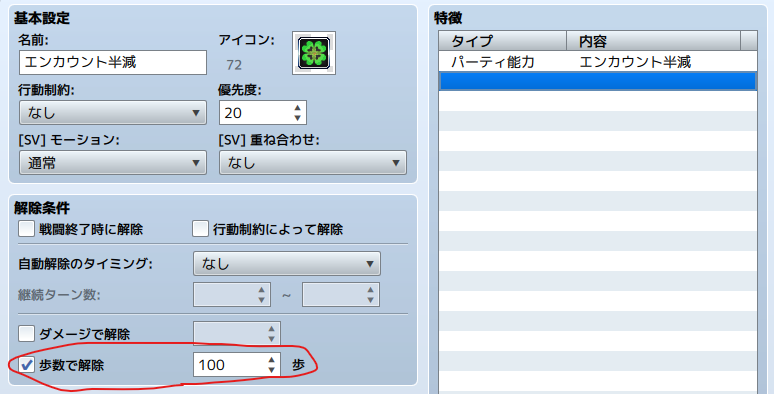Check 行動制約によって解除 checkbox
This screenshot has width=774, height=394.
200,229
